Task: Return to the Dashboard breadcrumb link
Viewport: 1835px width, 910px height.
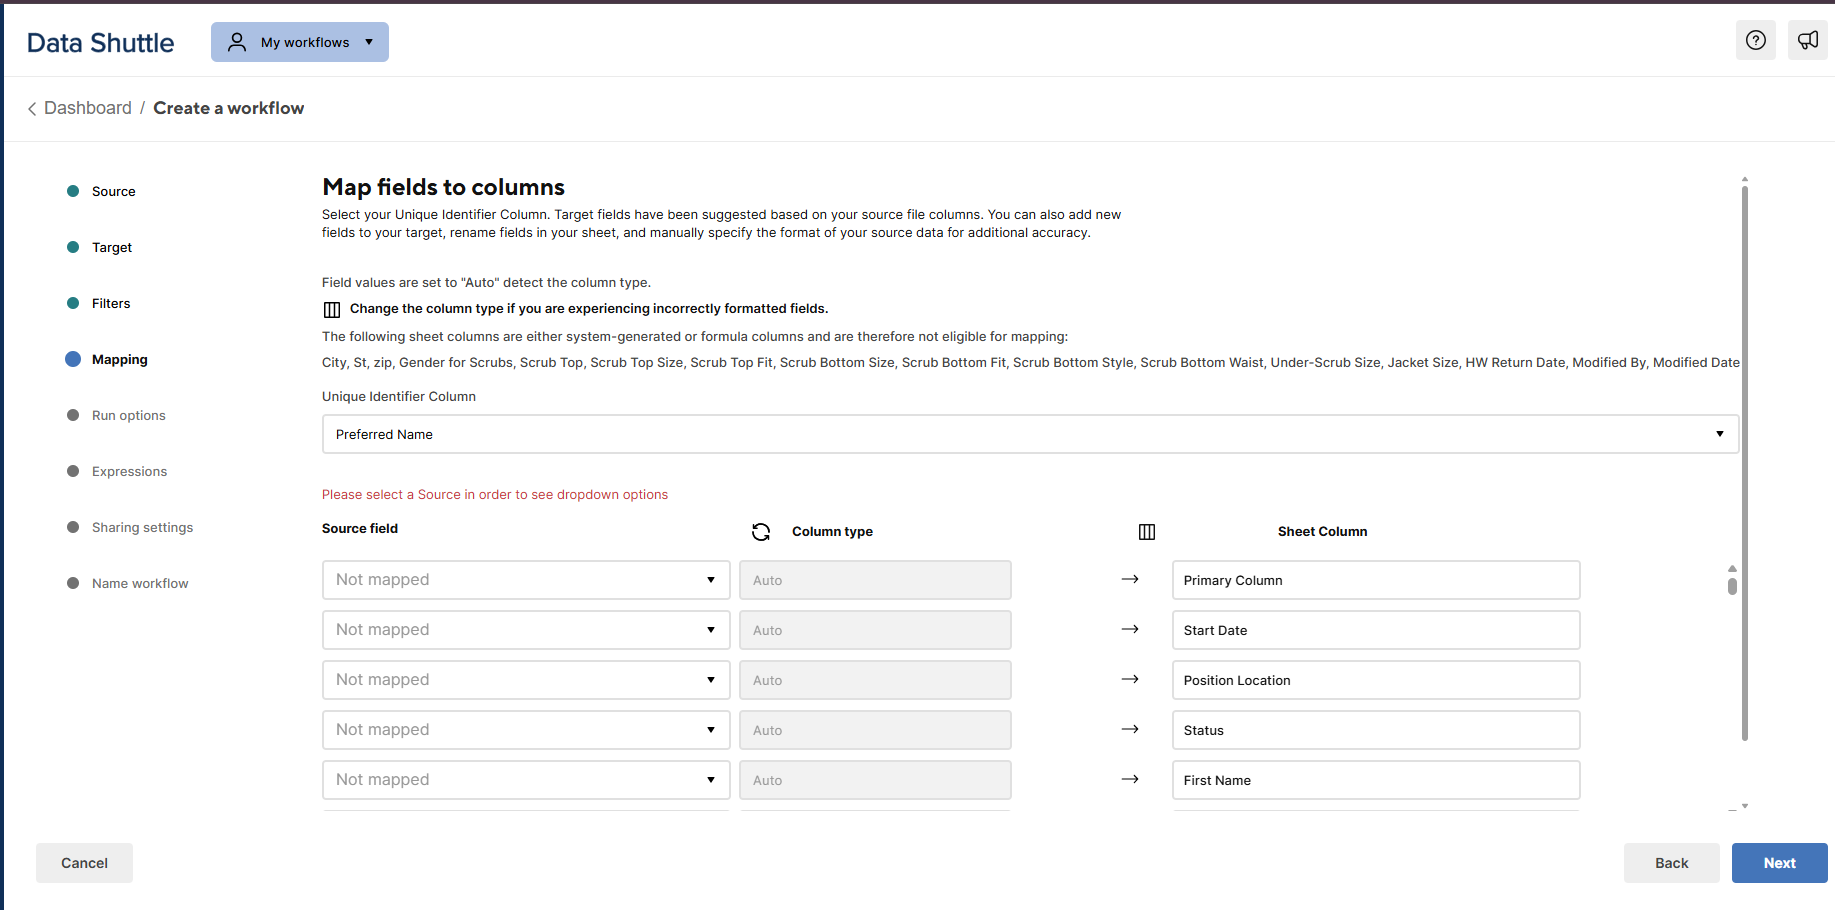Action: pos(88,108)
